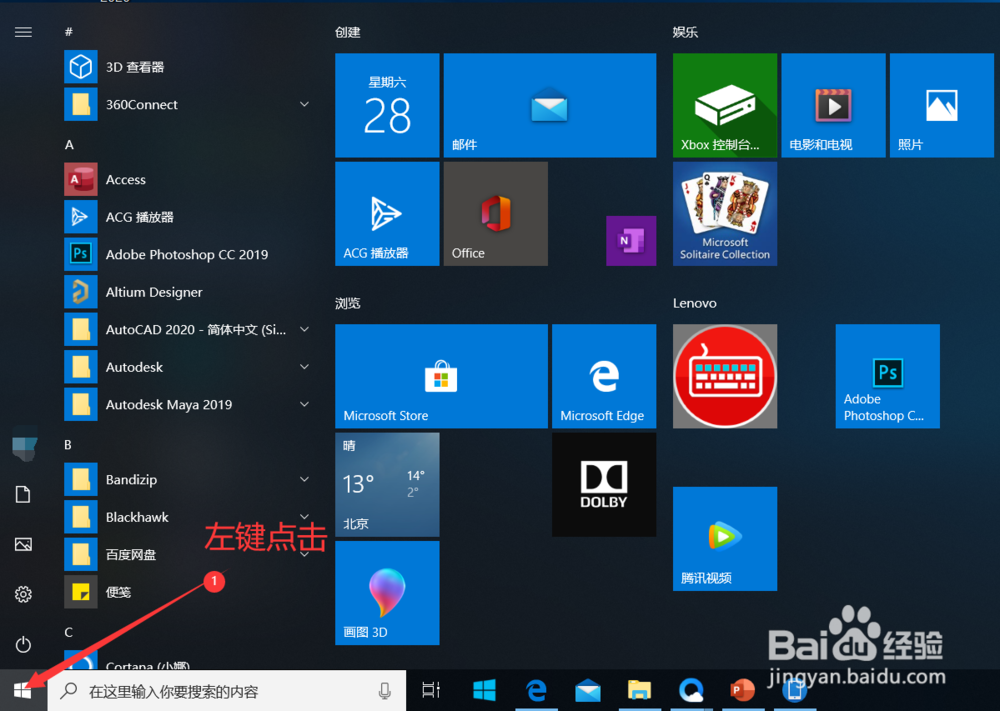Open Pictures icon in left rail

(x=23, y=544)
